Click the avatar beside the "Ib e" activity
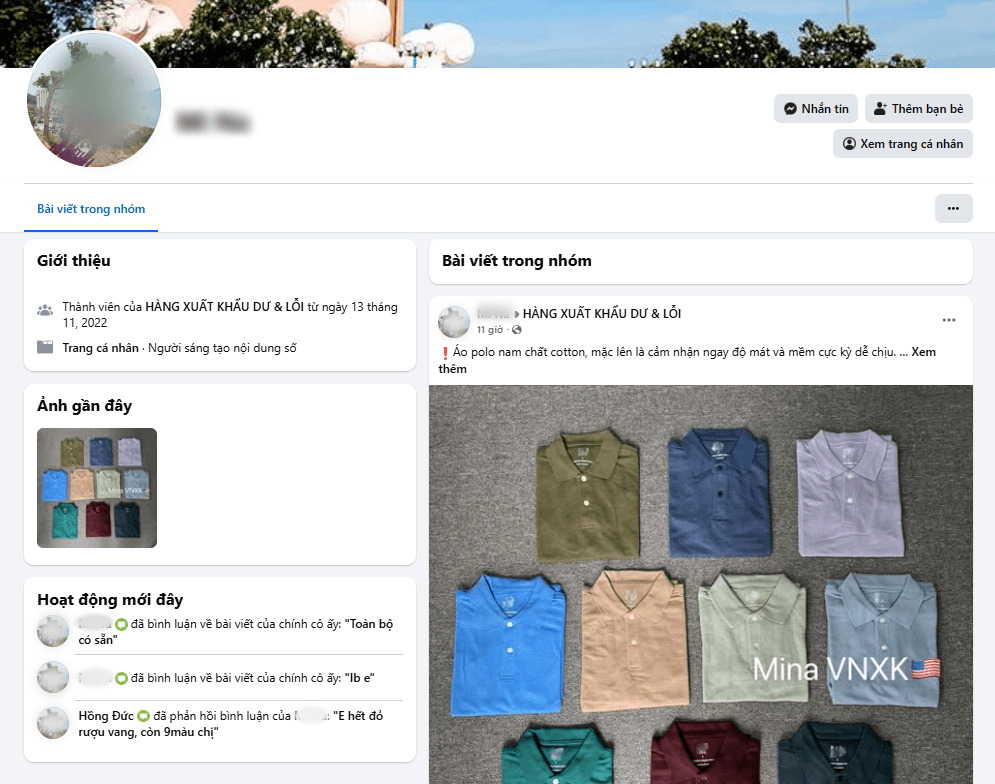The height and width of the screenshot is (784, 995). [53, 677]
